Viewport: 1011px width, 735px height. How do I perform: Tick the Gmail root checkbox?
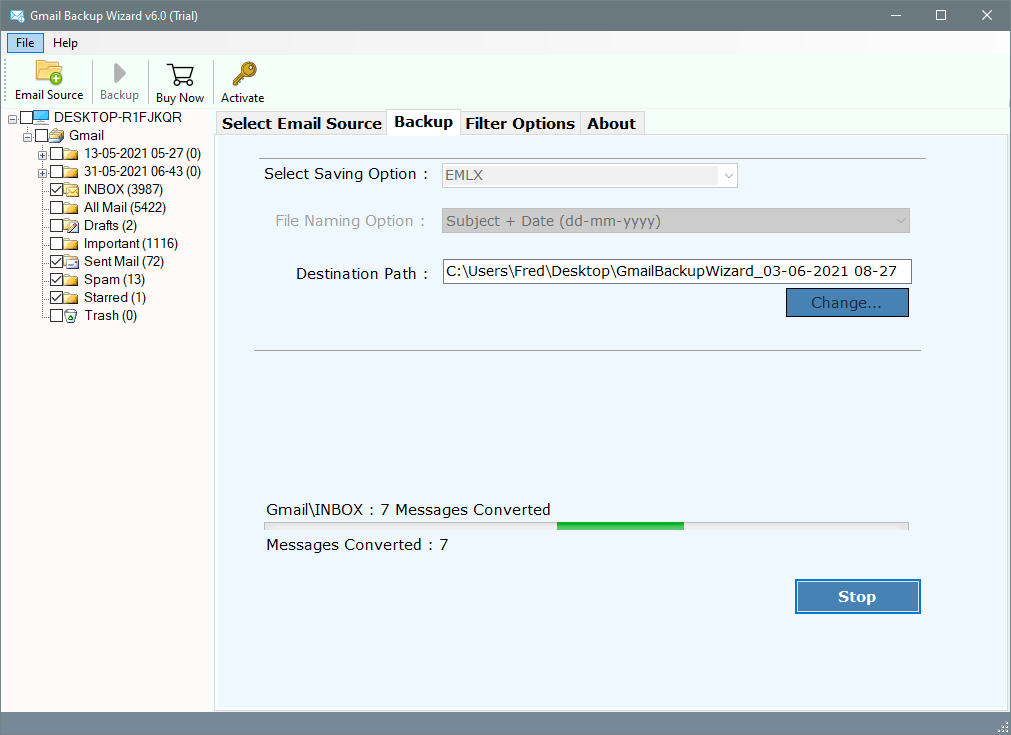coord(41,135)
